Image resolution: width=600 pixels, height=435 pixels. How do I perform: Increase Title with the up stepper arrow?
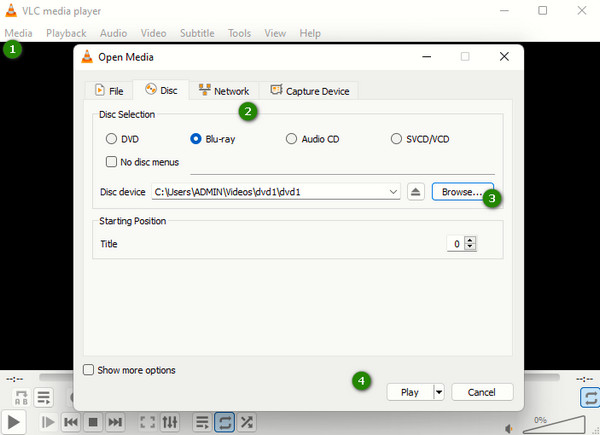(x=470, y=240)
